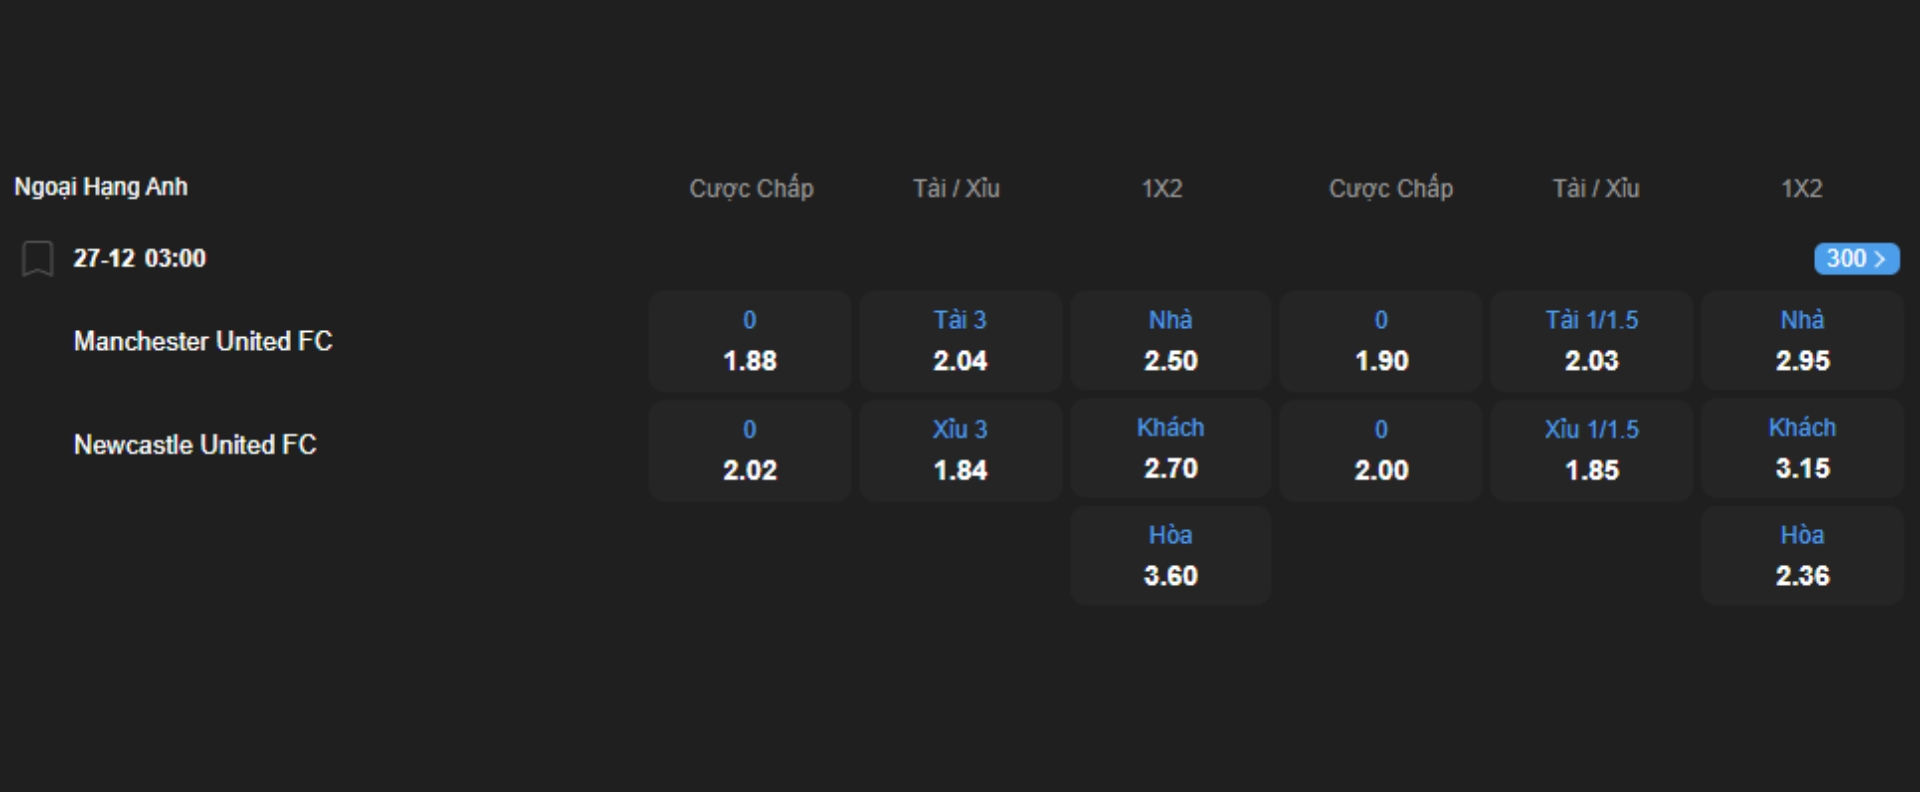Open Newcastle United FC team link
Viewport: 1920px width, 792px height.
tap(195, 445)
